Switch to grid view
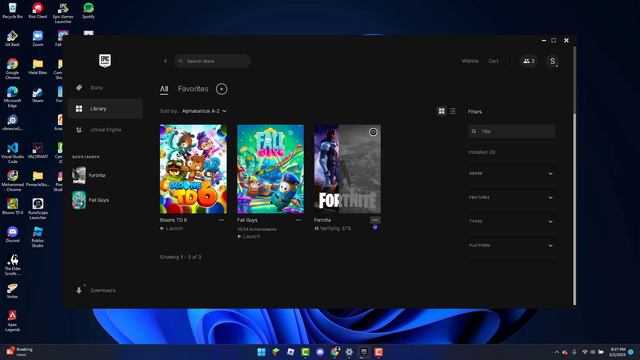Viewport: 640px width, 360px height. 442,111
